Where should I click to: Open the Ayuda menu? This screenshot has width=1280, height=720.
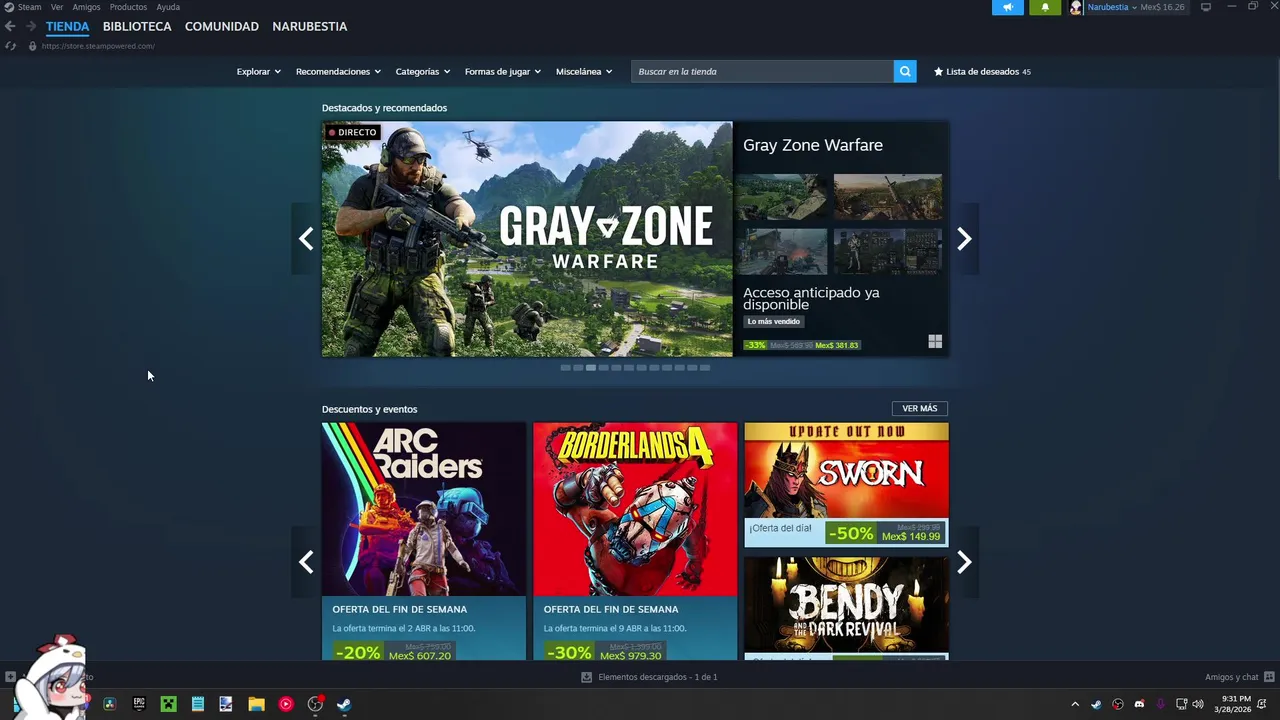click(x=168, y=7)
